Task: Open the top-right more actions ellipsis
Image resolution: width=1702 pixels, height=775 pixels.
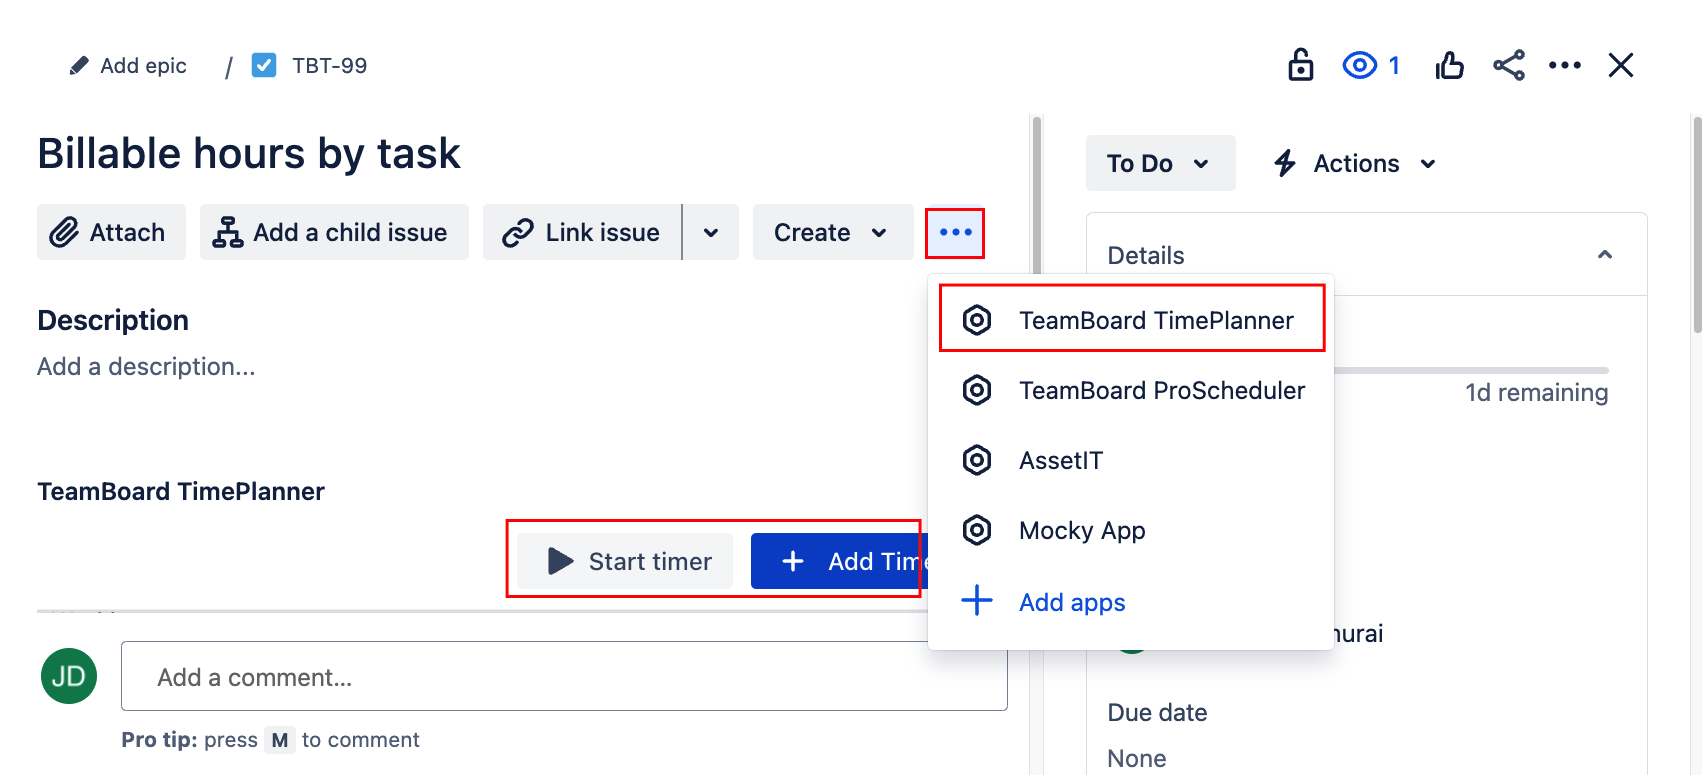Action: click(x=1564, y=66)
